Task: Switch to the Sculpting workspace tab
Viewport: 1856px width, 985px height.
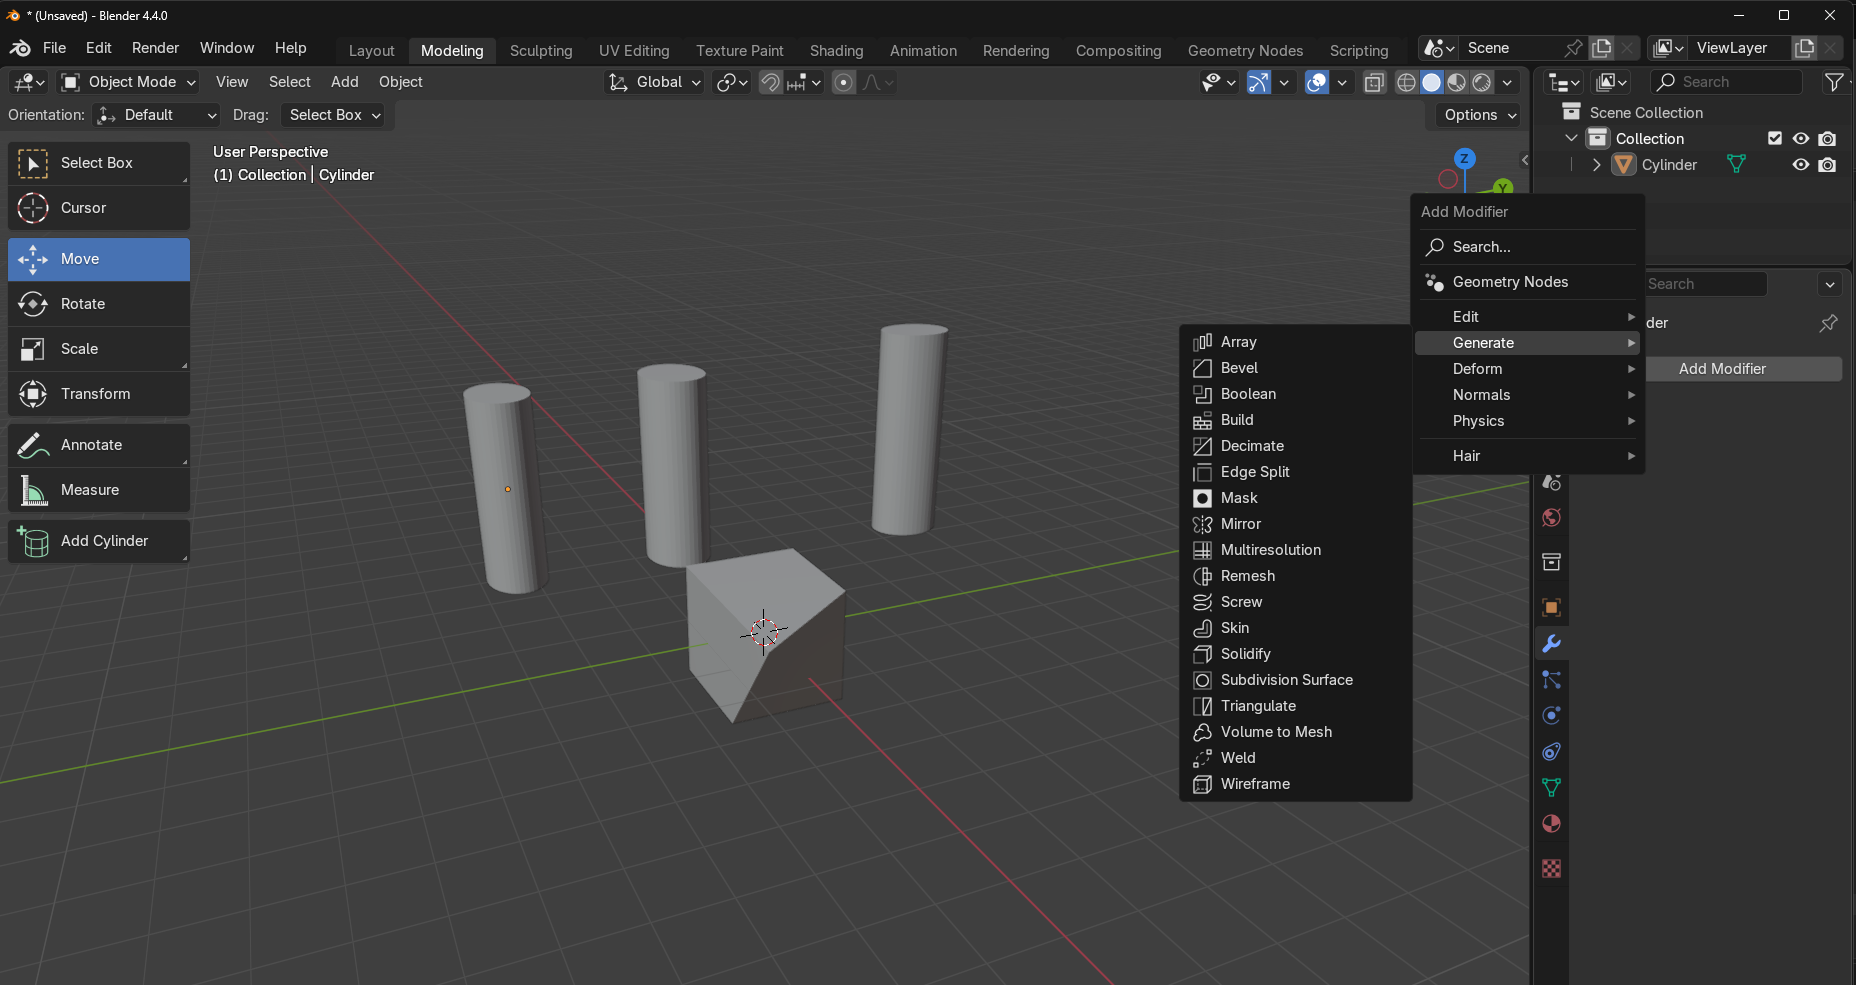Action: coord(541,51)
